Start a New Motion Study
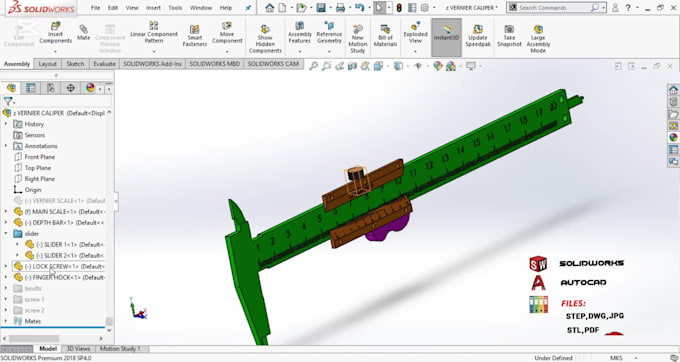Image resolution: width=680 pixels, height=362 pixels. [x=358, y=39]
